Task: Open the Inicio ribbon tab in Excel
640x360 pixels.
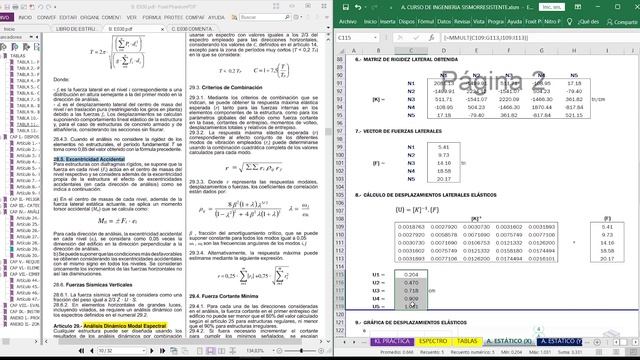Action: pos(370,22)
